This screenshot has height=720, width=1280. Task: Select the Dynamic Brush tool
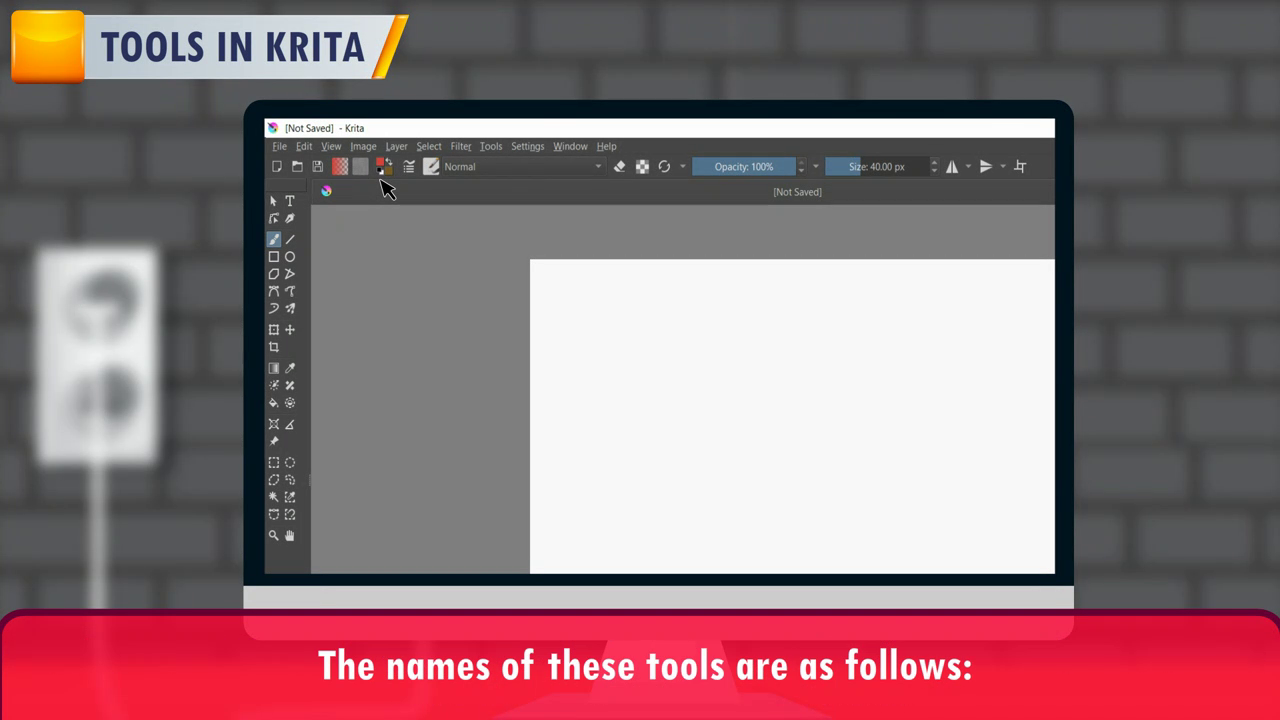click(x=273, y=309)
